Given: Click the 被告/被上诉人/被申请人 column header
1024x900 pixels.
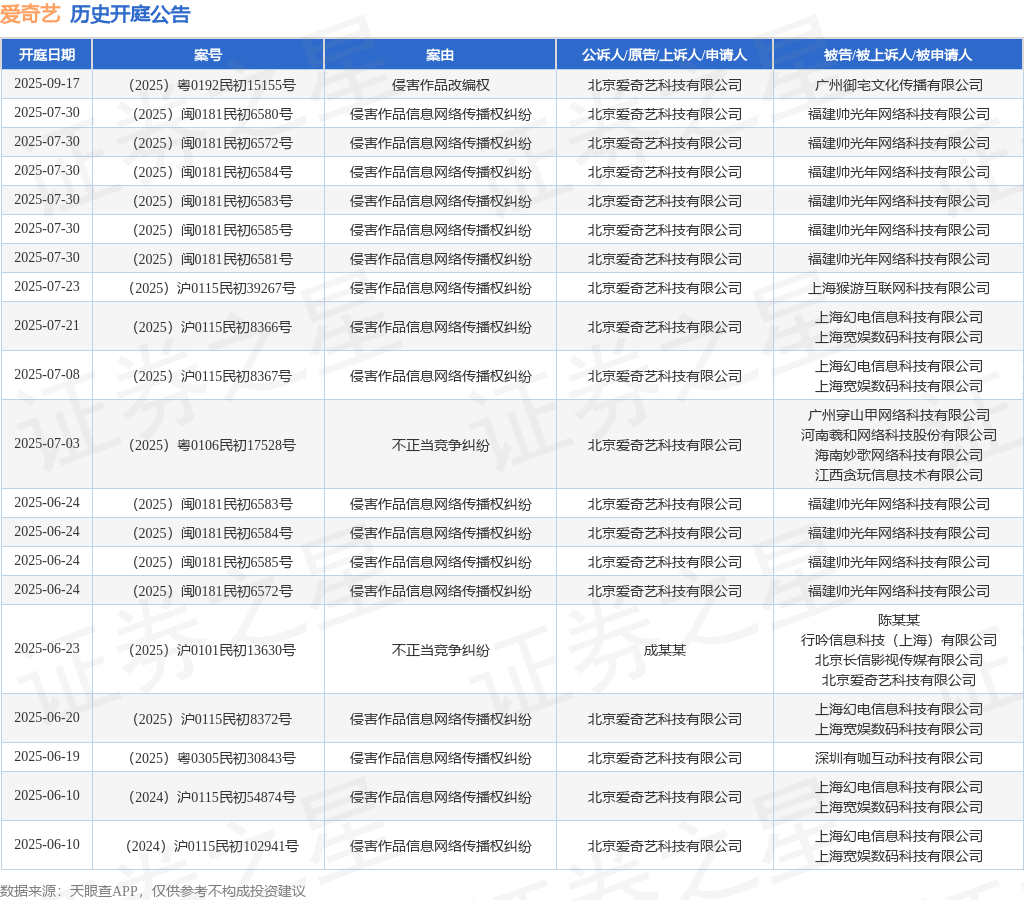Looking at the screenshot, I should coord(898,55).
